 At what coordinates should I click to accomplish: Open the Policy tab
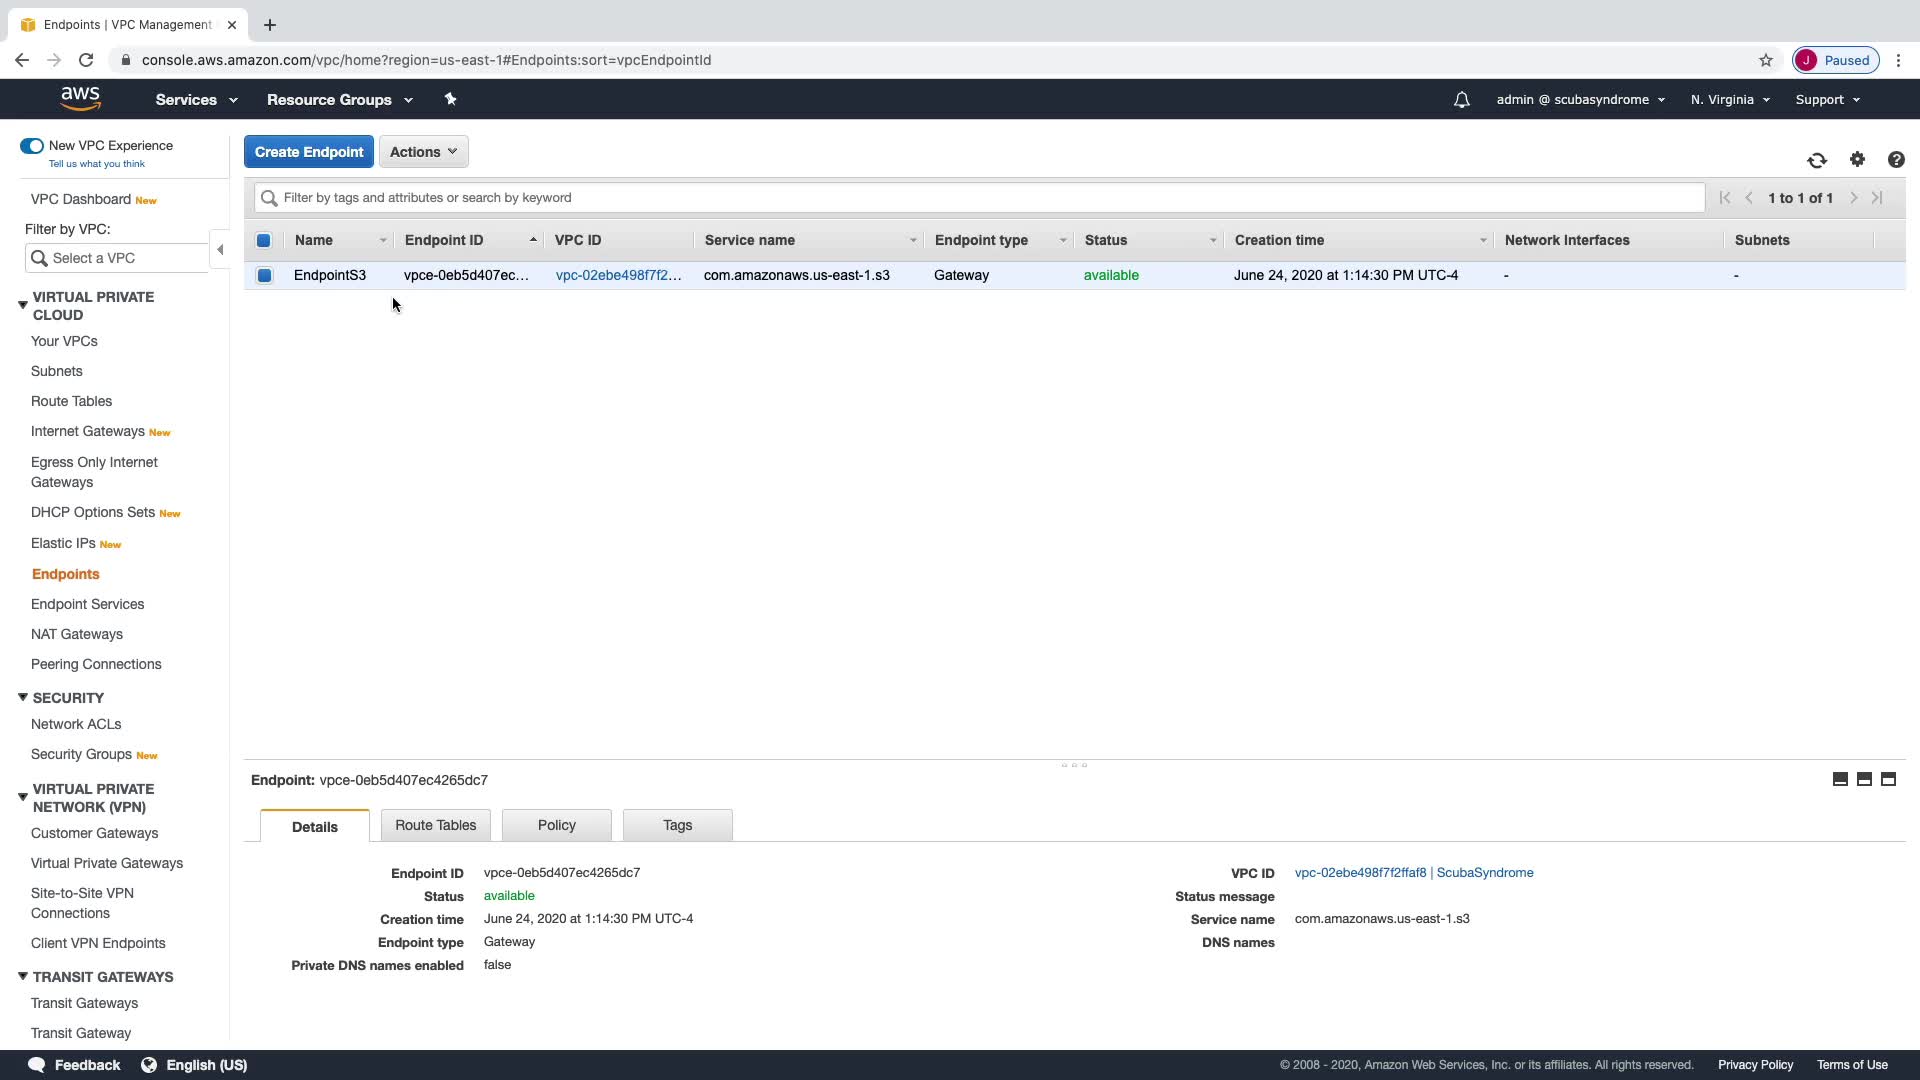click(x=556, y=825)
